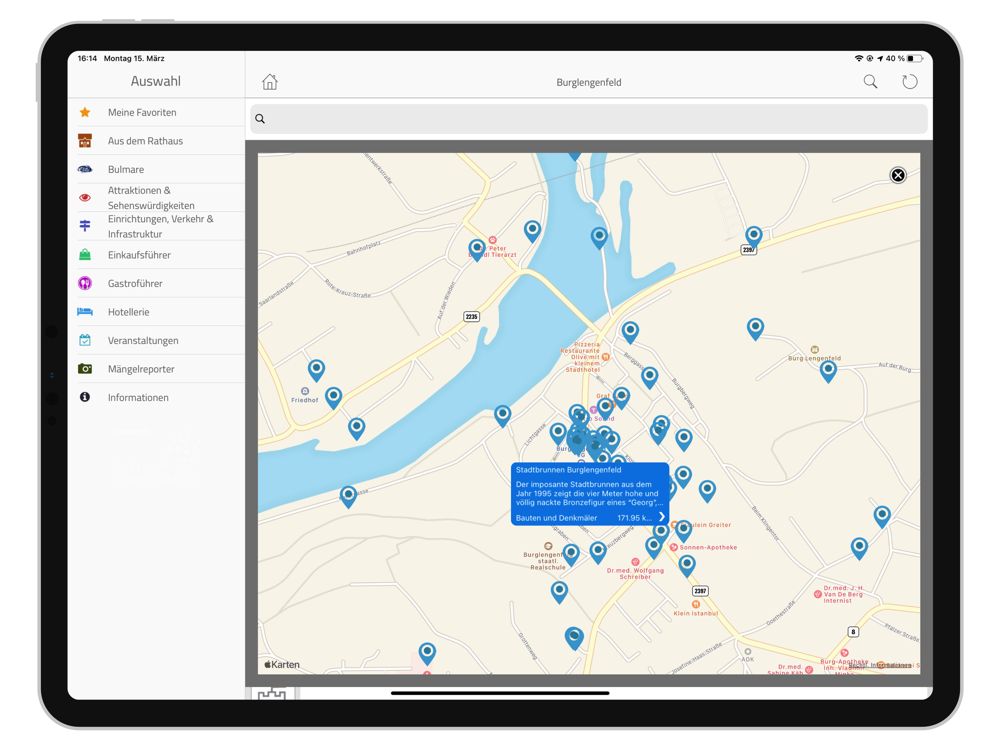Screen dimensions: 1000x750
Task: Click the Klein Istanbul restaurant label
Action: pyautogui.click(x=695, y=614)
